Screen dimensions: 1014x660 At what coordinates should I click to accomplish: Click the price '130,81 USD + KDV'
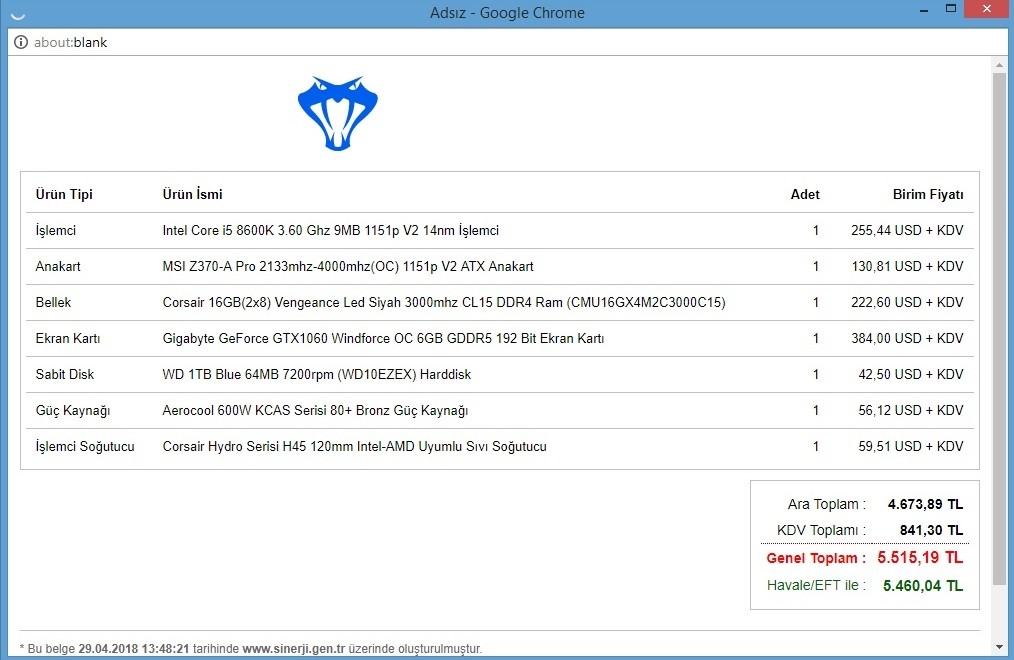[x=907, y=266]
